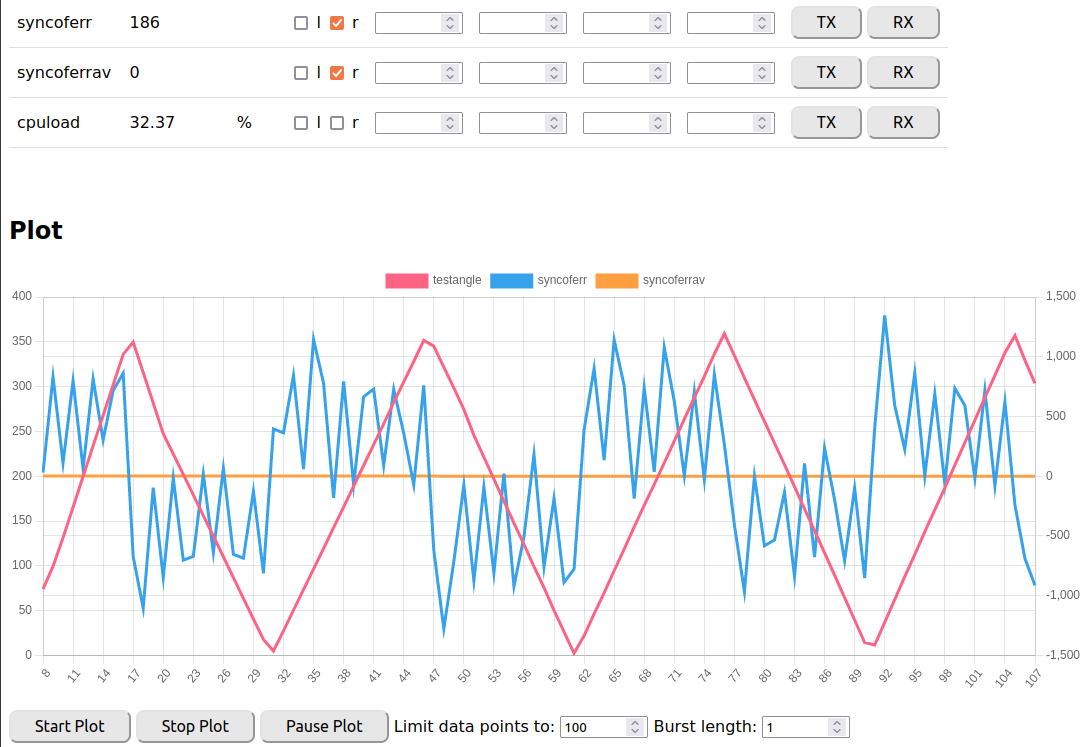Enable the l checkbox for syncoferr

(301, 23)
